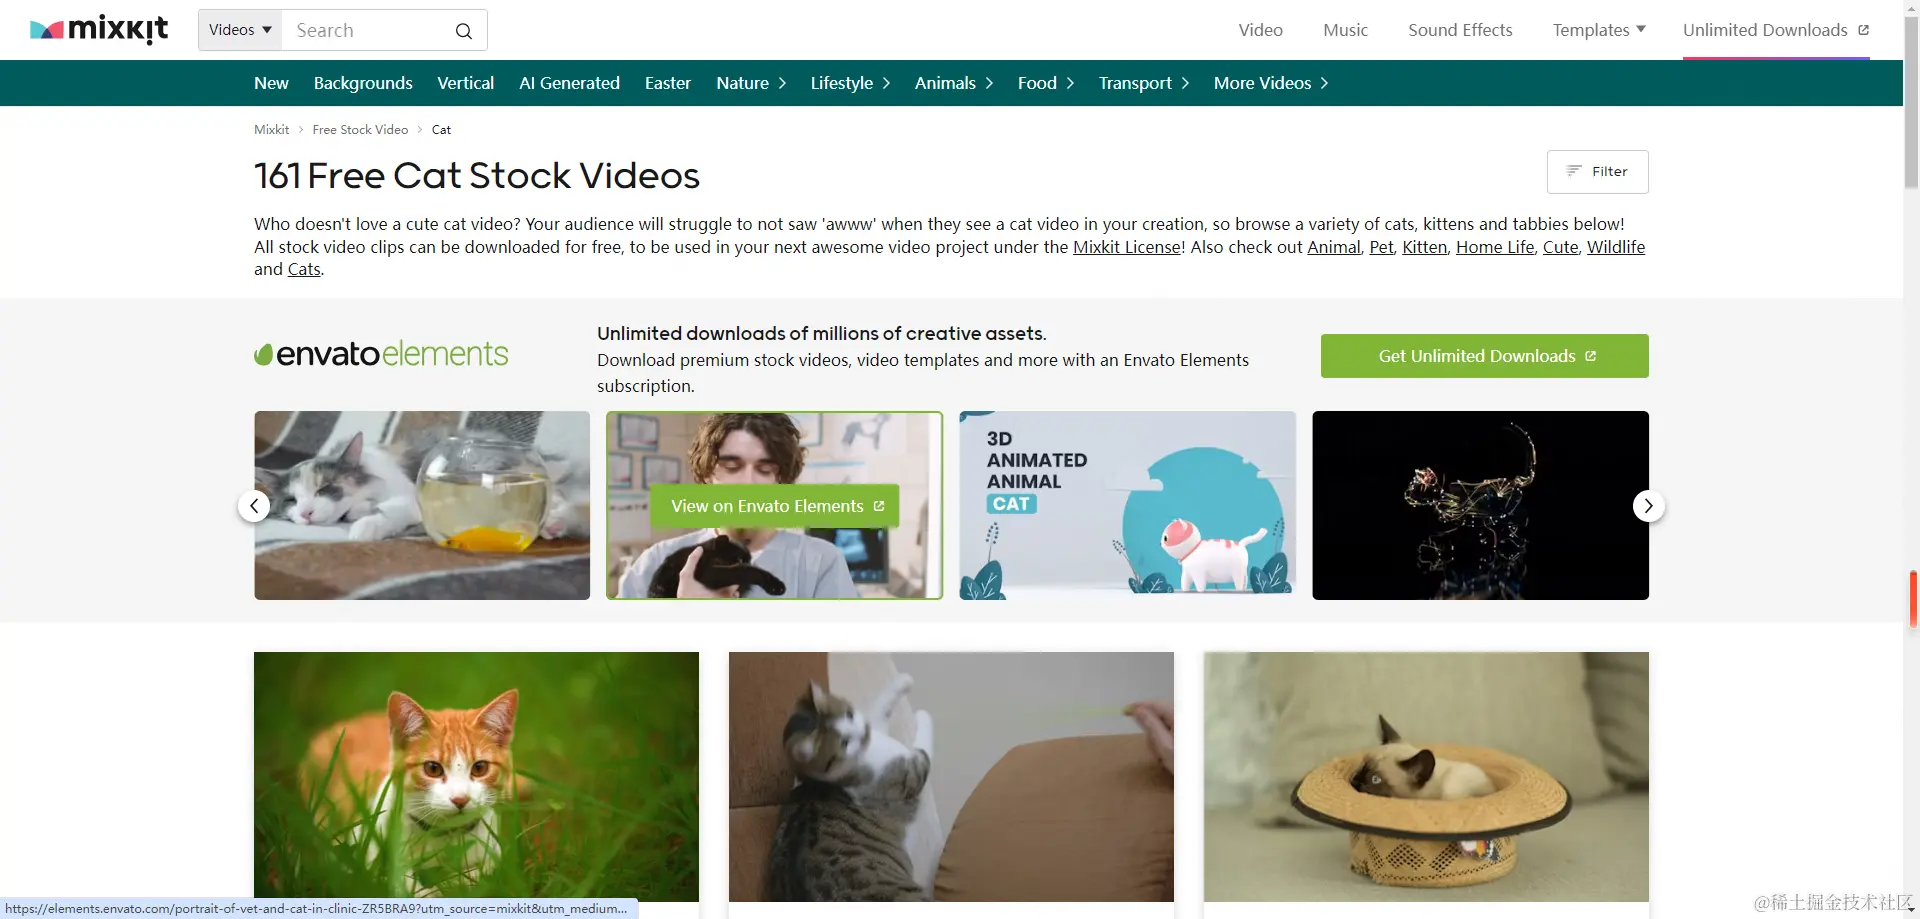Image resolution: width=1920 pixels, height=919 pixels.
Task: Open the cat in straw hat video
Action: click(1426, 777)
